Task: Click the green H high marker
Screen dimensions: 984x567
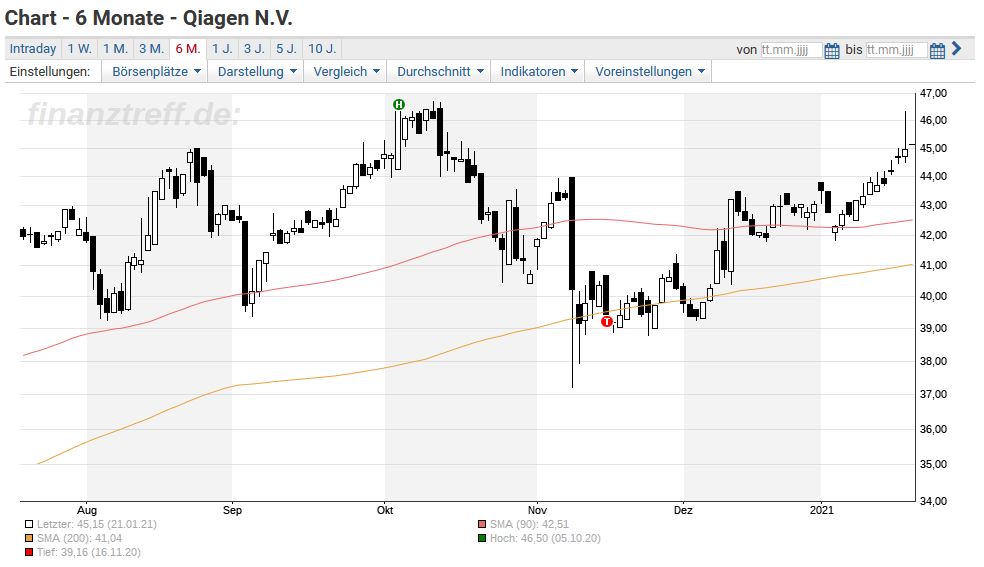Action: tap(398, 104)
